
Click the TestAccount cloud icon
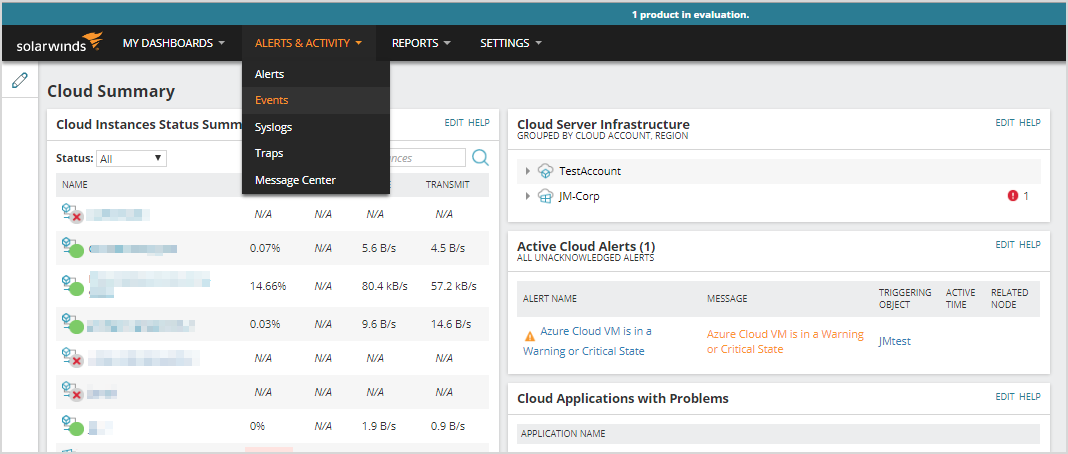tap(545, 171)
